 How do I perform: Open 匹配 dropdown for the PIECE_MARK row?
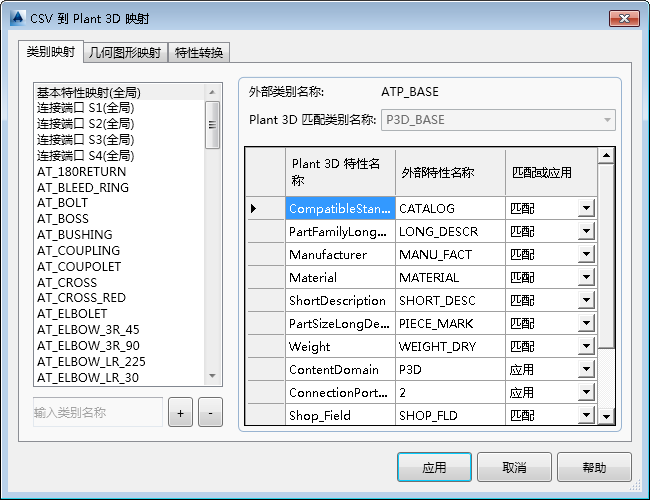pyautogui.click(x=586, y=323)
